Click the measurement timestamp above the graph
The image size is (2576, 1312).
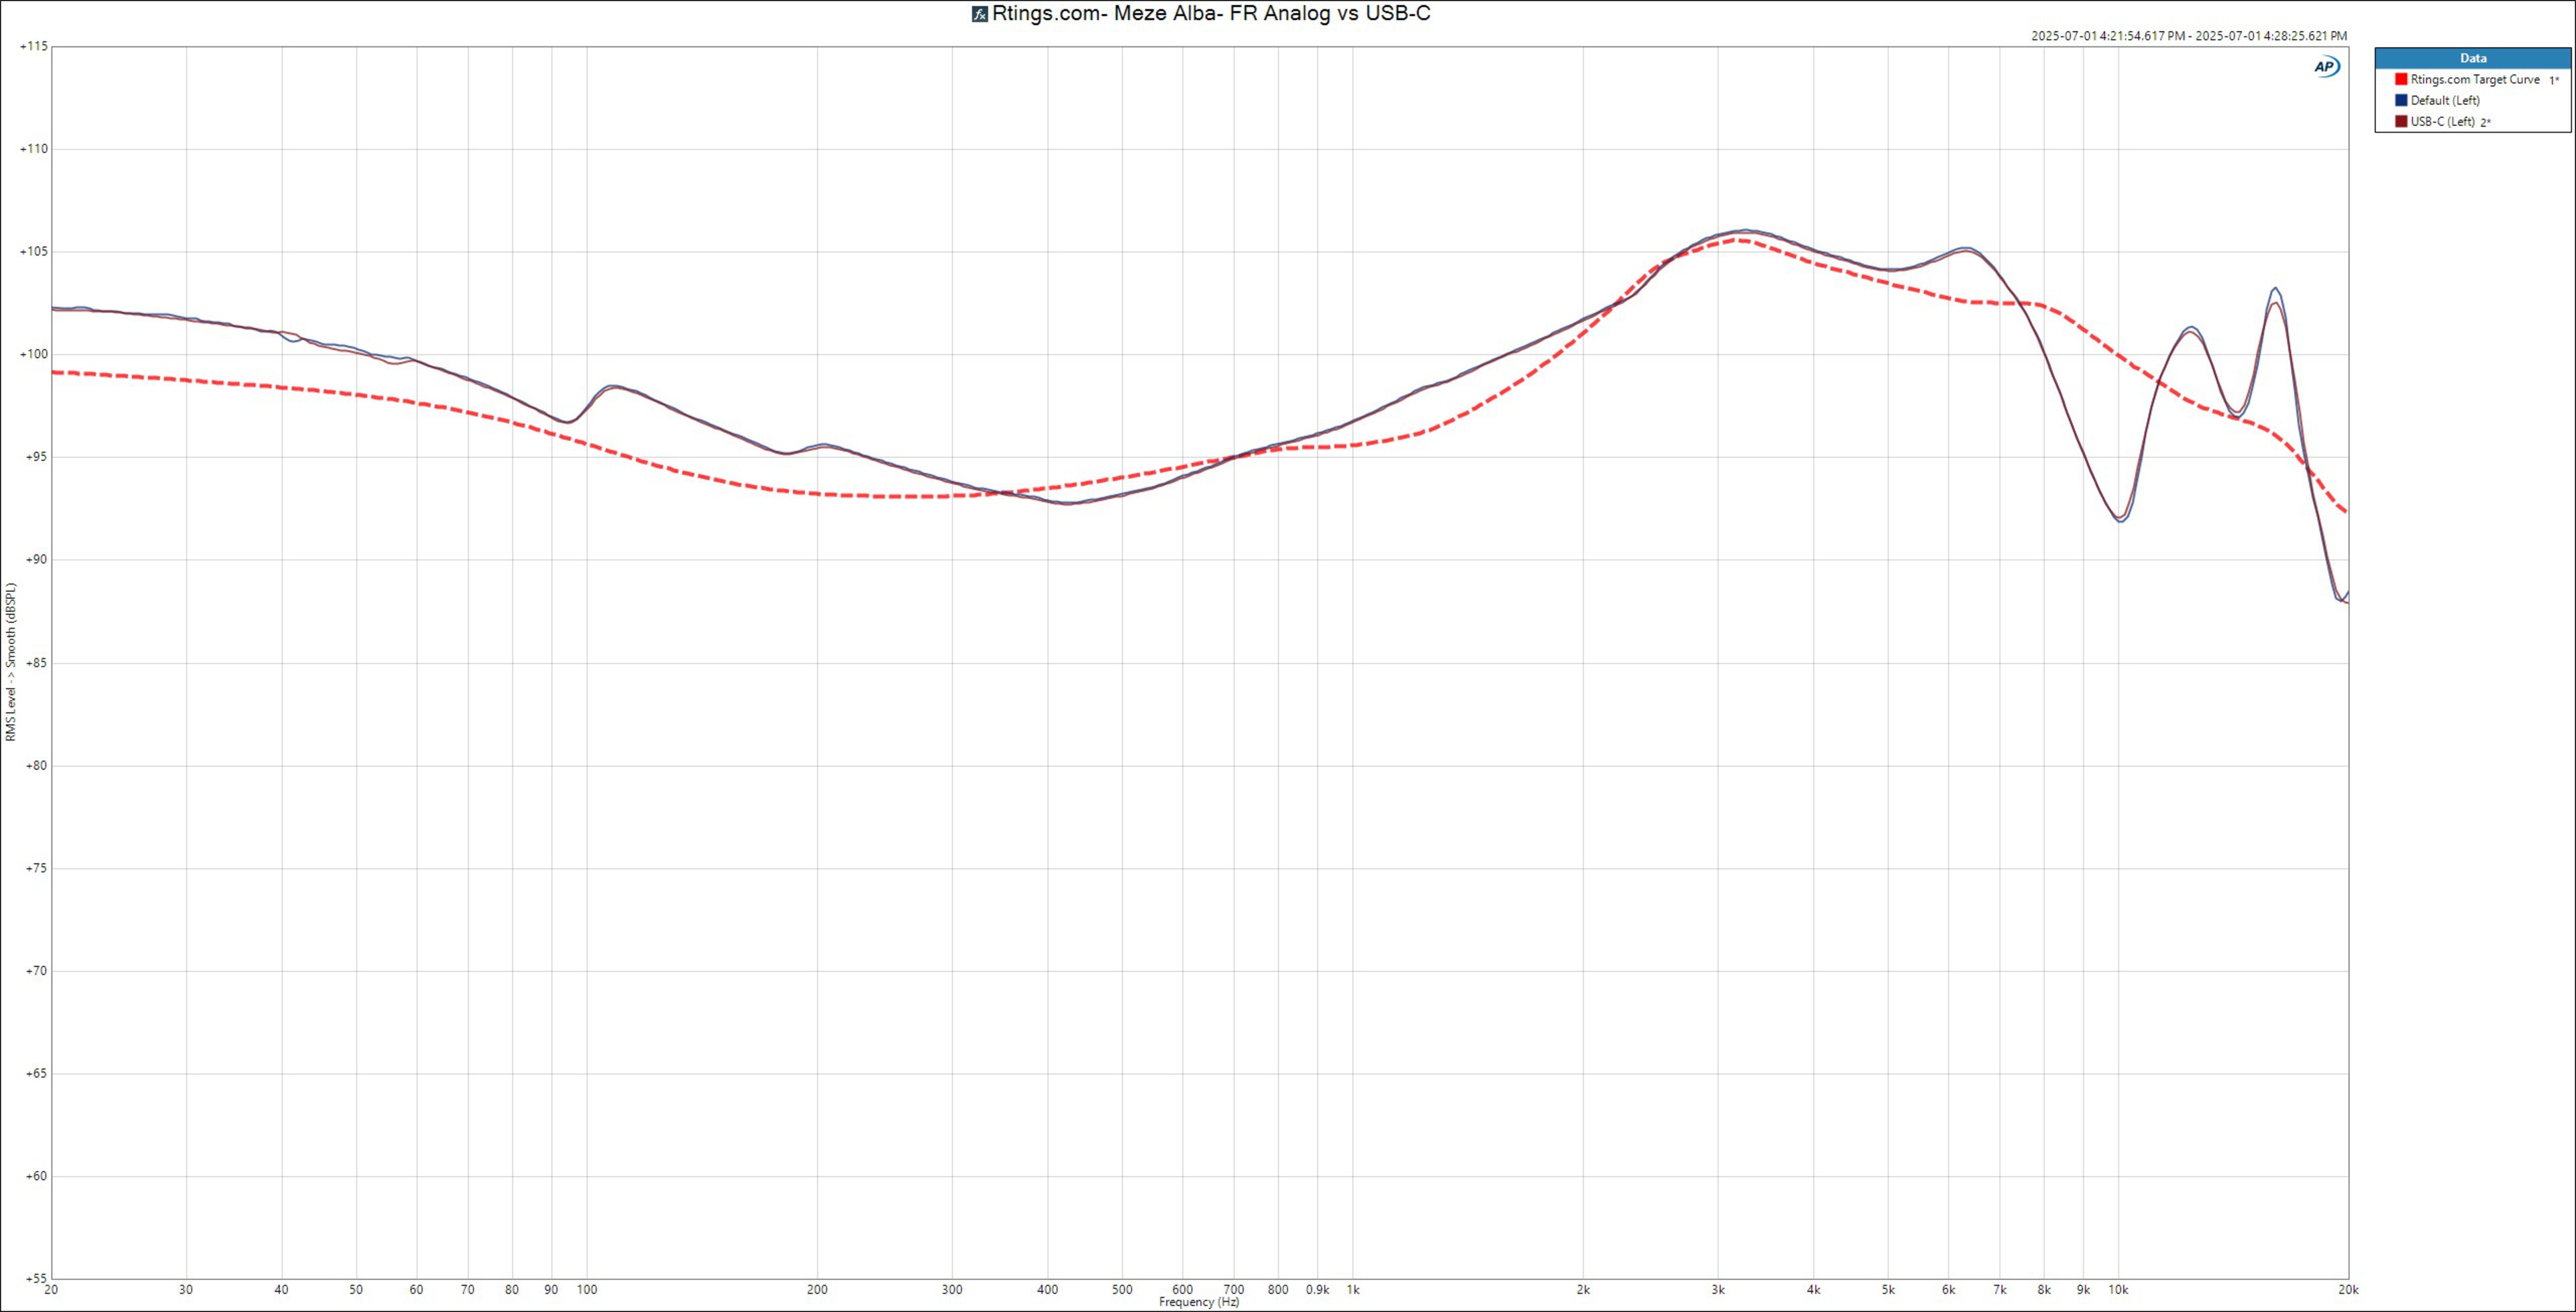(2188, 36)
